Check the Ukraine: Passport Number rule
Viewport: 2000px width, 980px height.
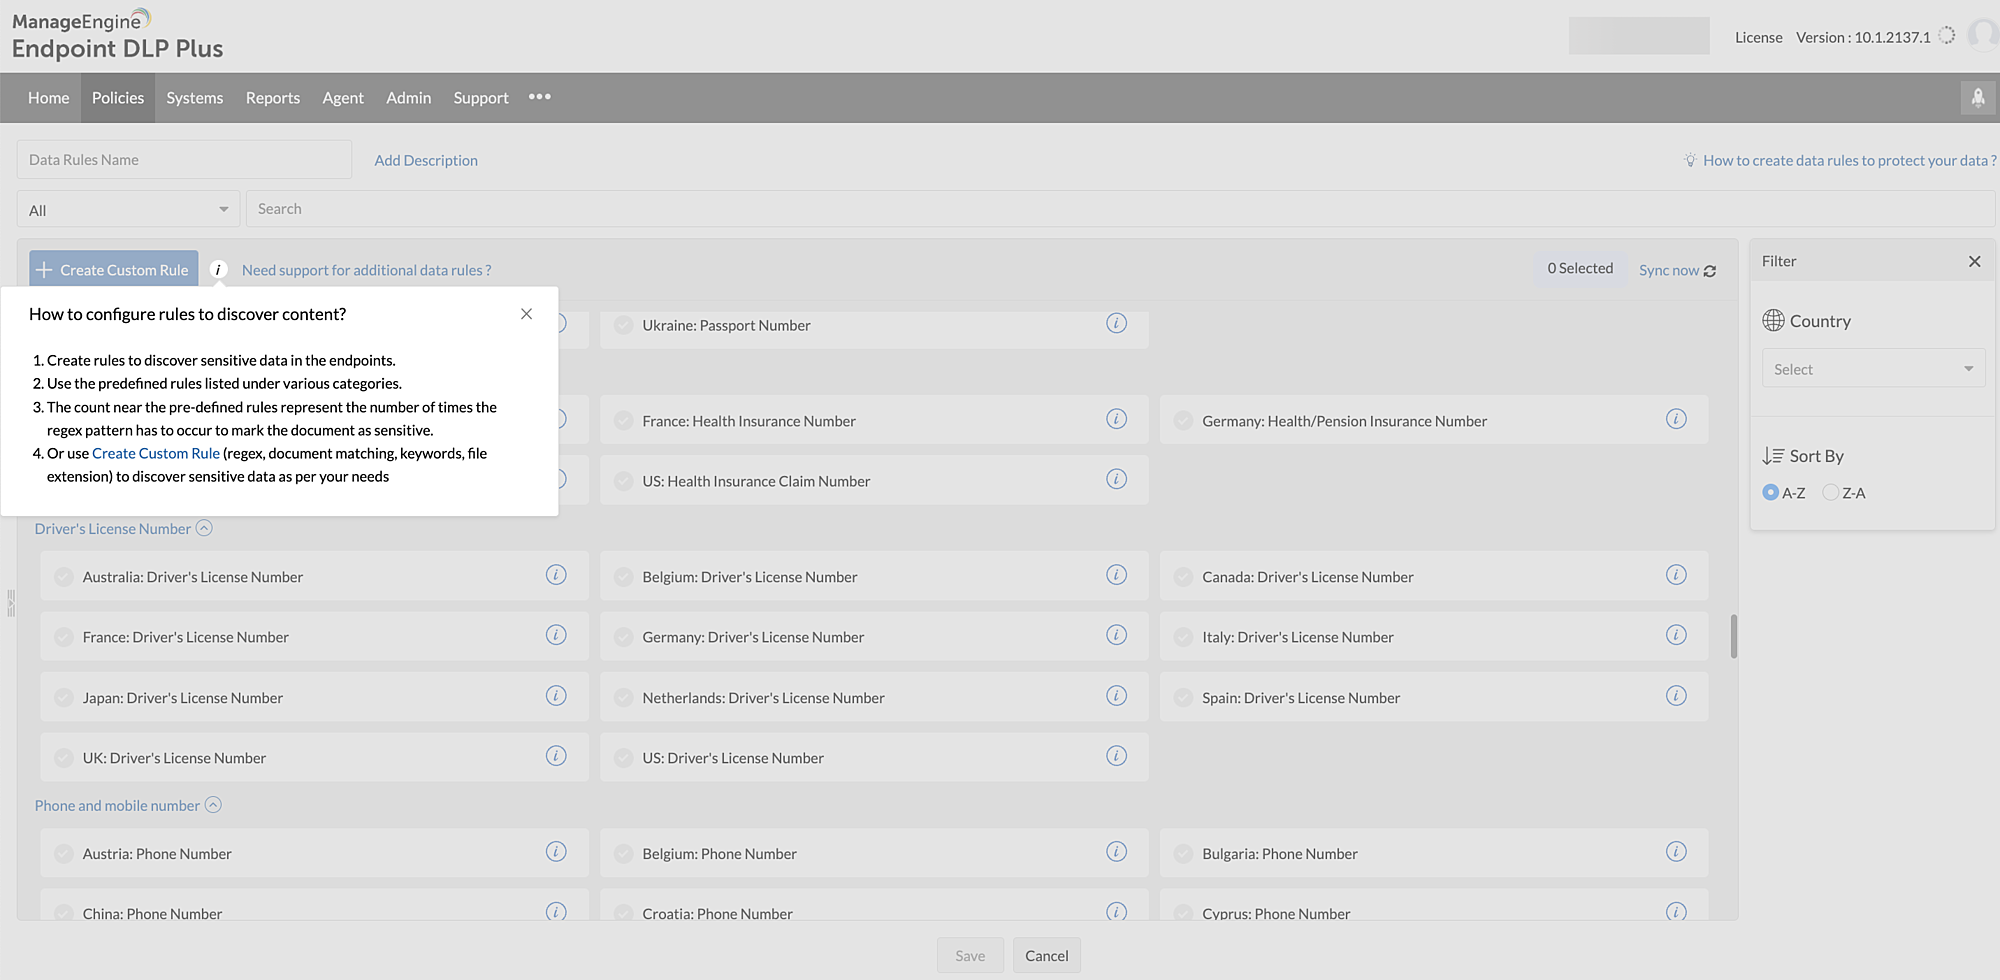(x=623, y=324)
